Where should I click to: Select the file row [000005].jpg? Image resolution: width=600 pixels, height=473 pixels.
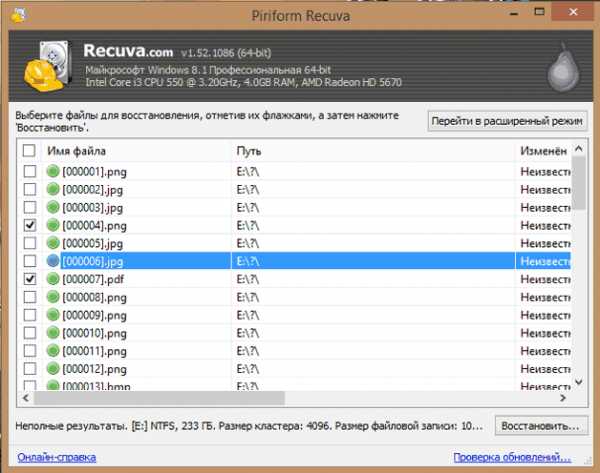pos(294,243)
